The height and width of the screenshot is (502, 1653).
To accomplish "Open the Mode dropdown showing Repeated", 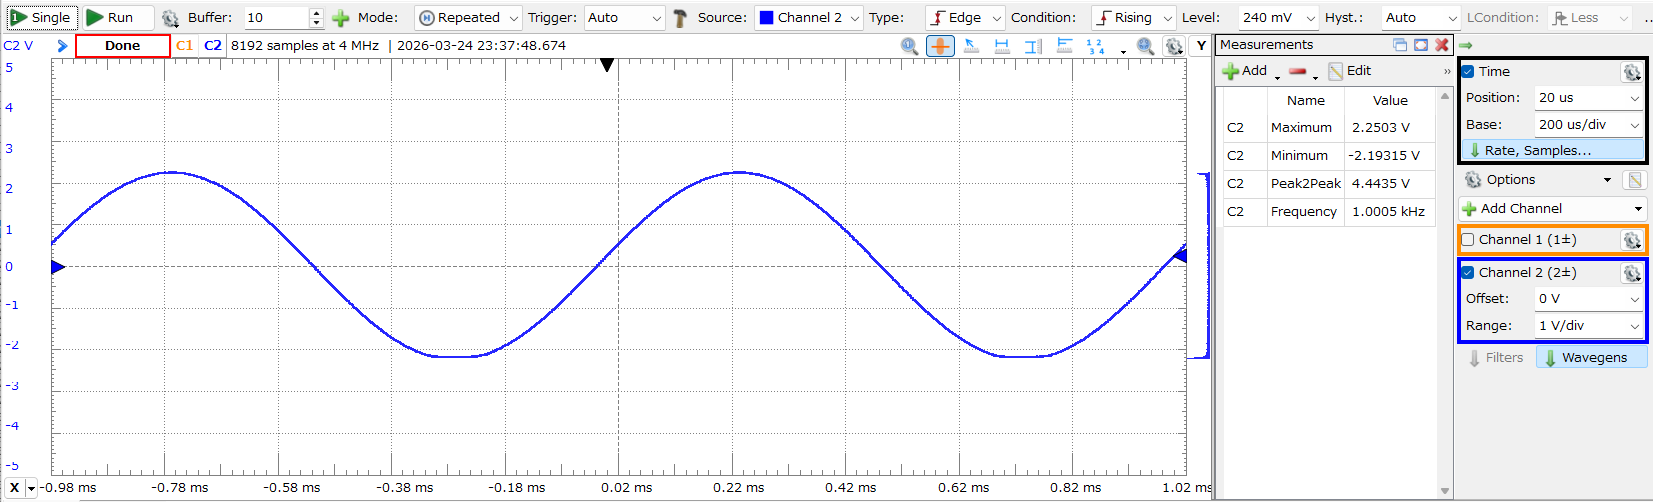I will click(x=468, y=18).
